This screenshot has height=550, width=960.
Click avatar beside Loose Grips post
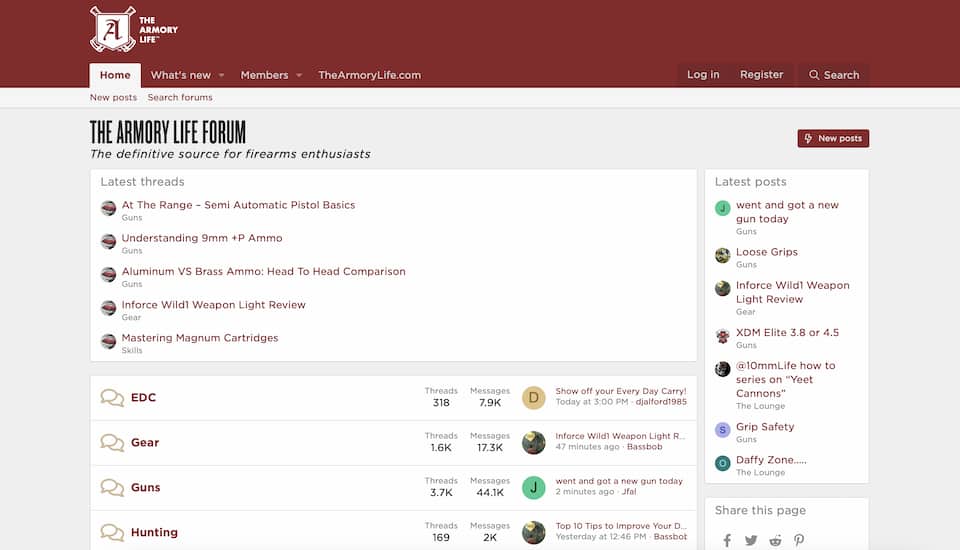[x=722, y=255]
